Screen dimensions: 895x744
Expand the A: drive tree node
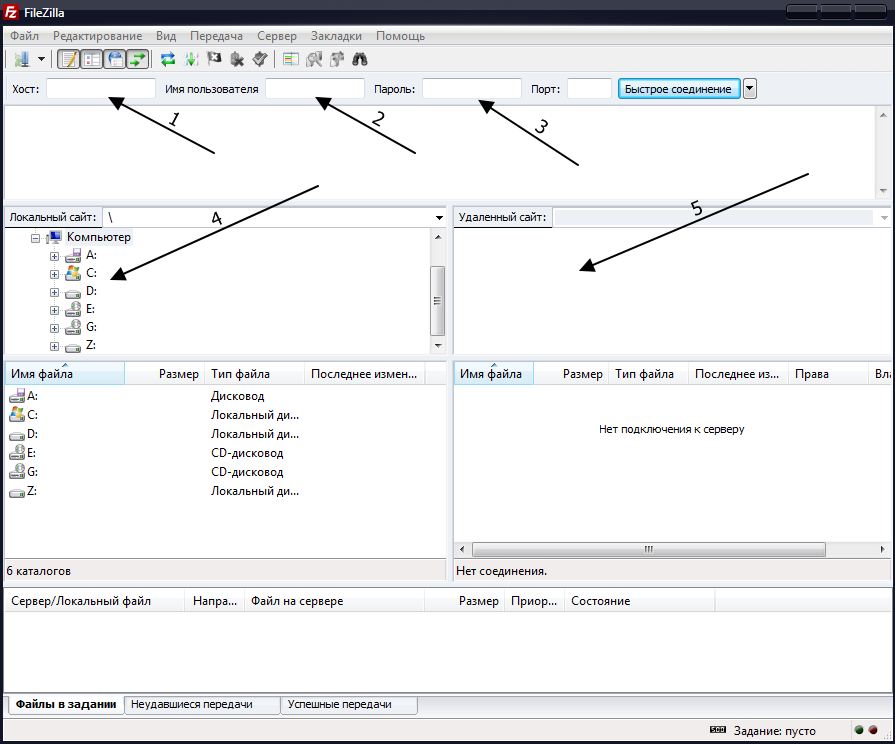click(54, 256)
